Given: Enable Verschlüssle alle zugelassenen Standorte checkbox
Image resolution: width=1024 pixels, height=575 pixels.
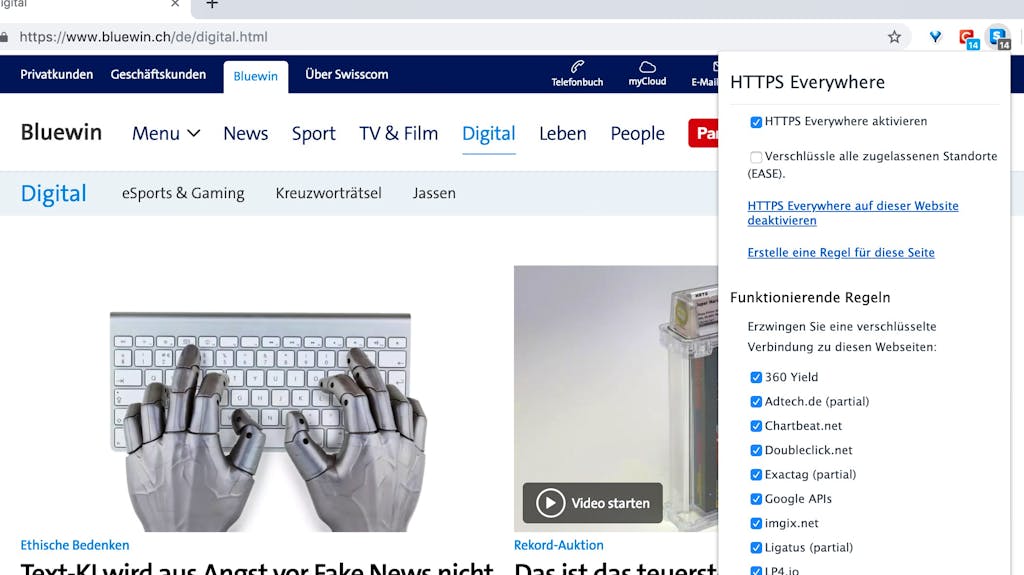Looking at the screenshot, I should 756,157.
